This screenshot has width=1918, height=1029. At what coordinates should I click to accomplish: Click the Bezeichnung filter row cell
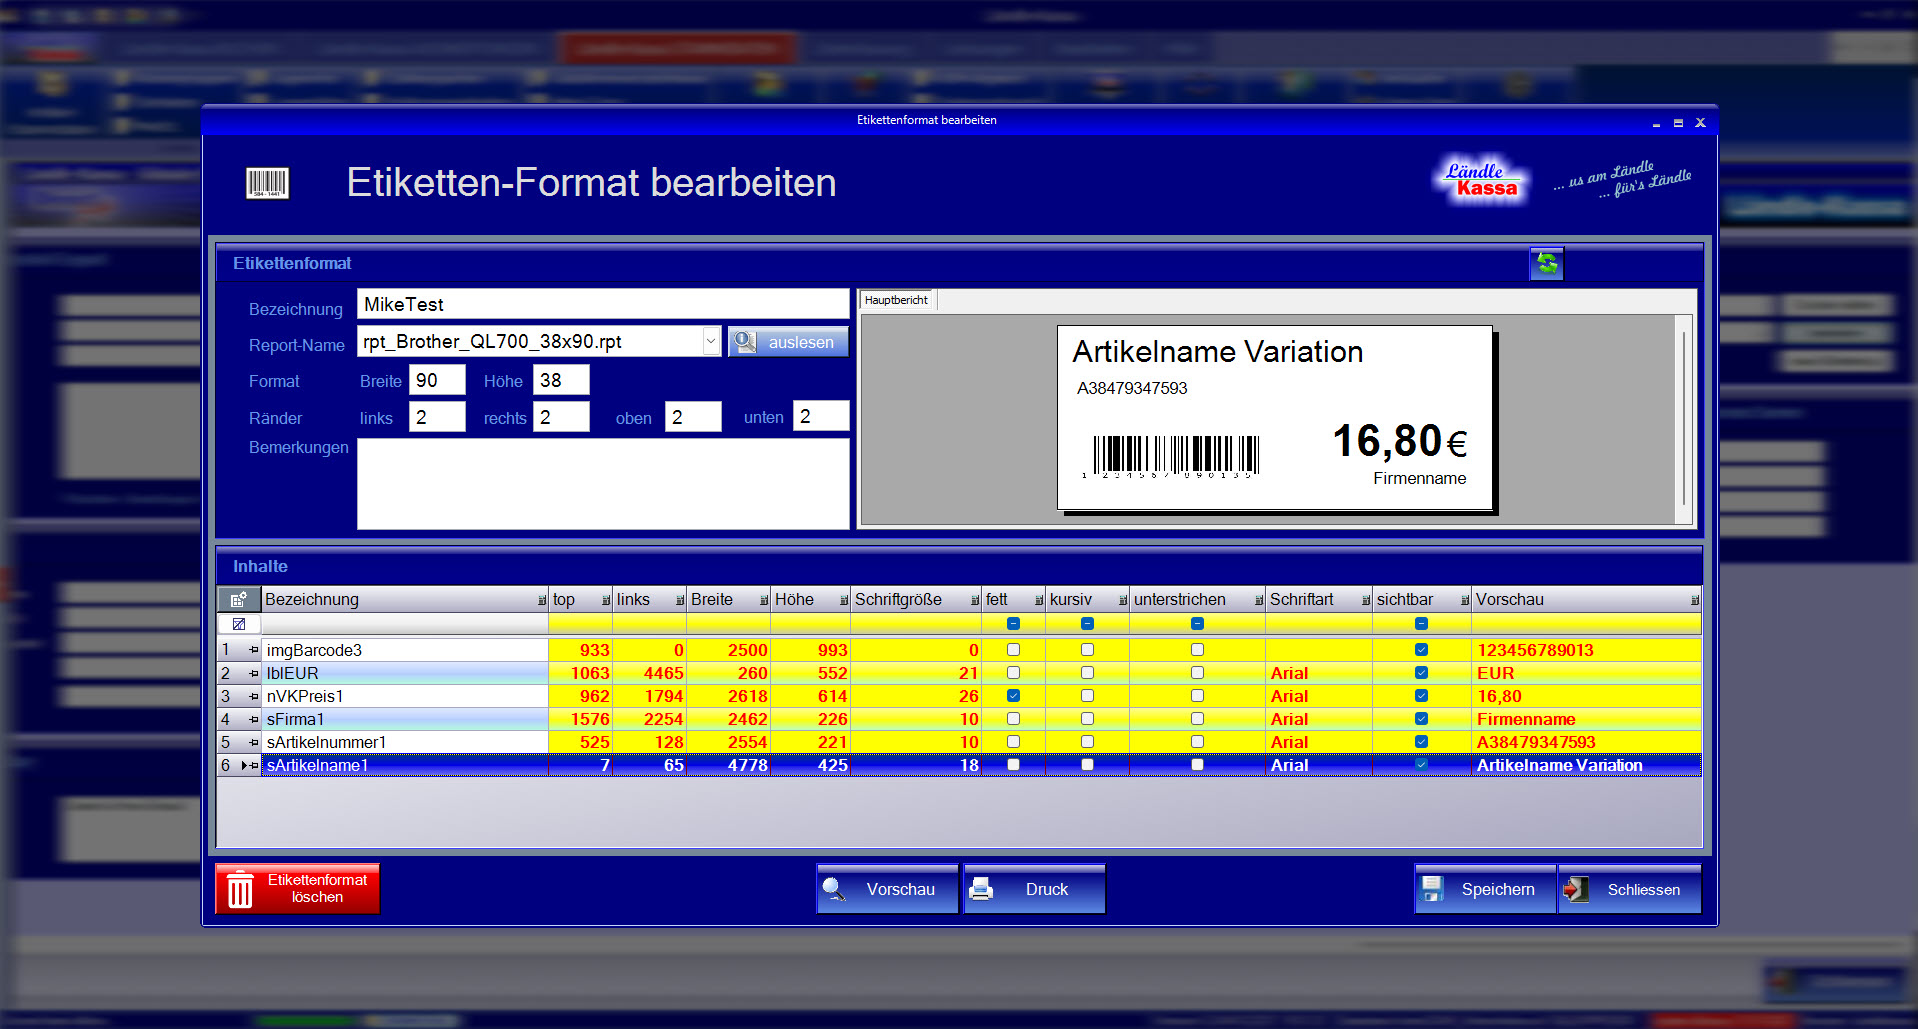click(x=405, y=624)
